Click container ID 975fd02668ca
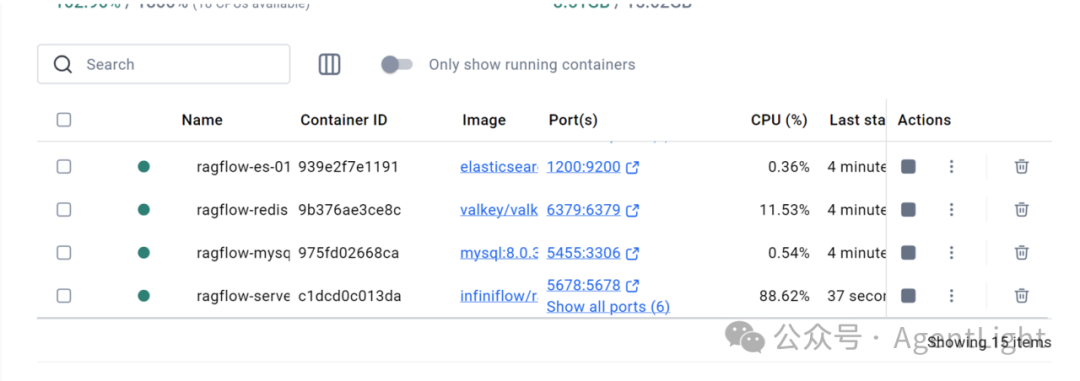 [349, 253]
